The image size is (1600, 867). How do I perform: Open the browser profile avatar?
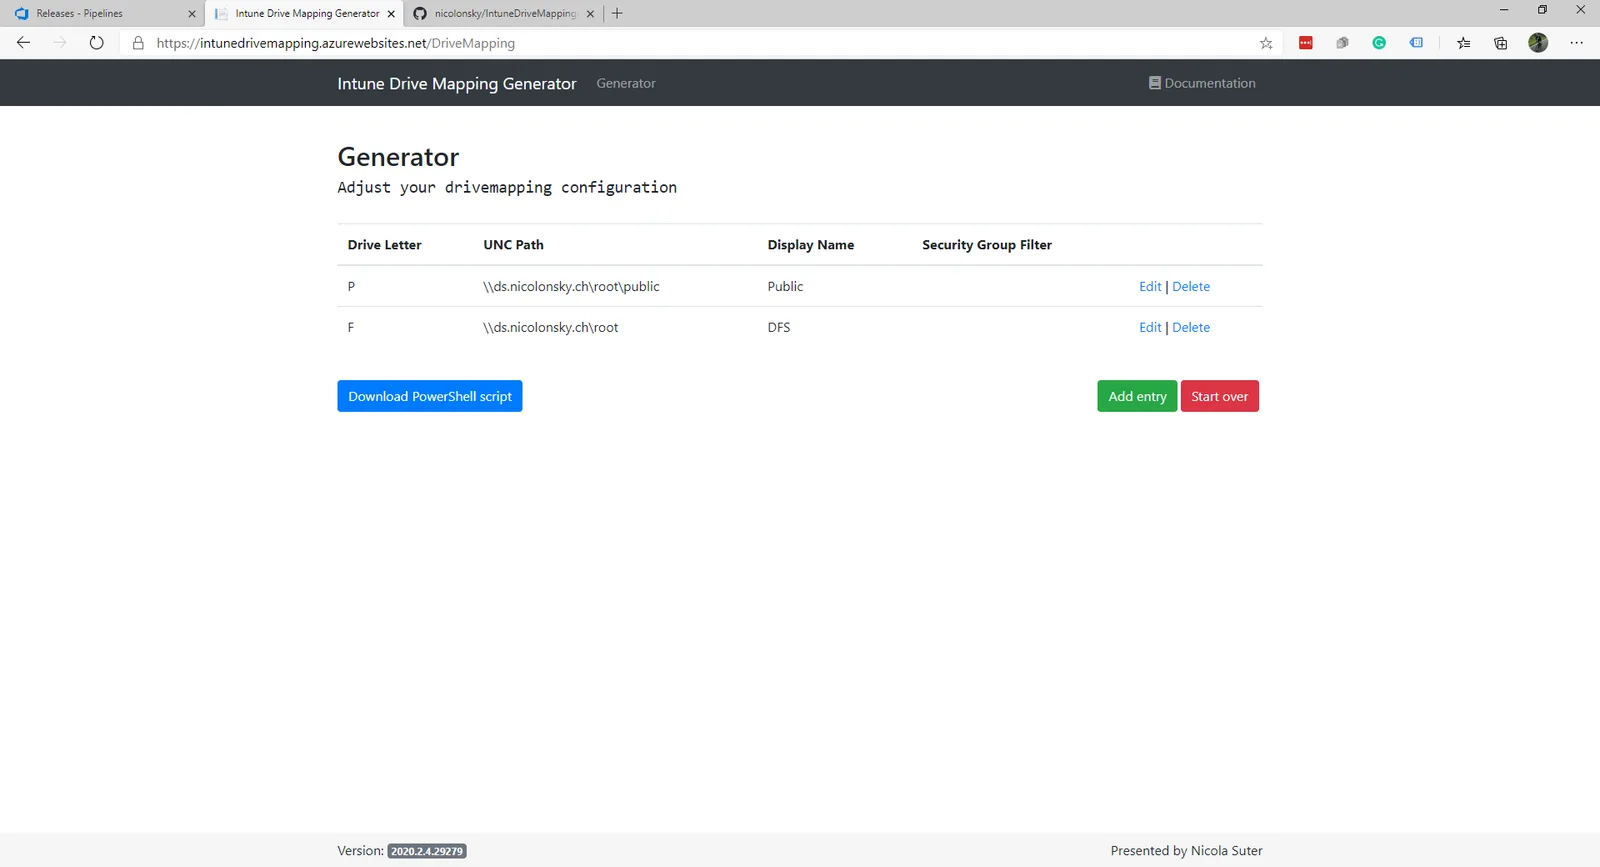[1538, 43]
